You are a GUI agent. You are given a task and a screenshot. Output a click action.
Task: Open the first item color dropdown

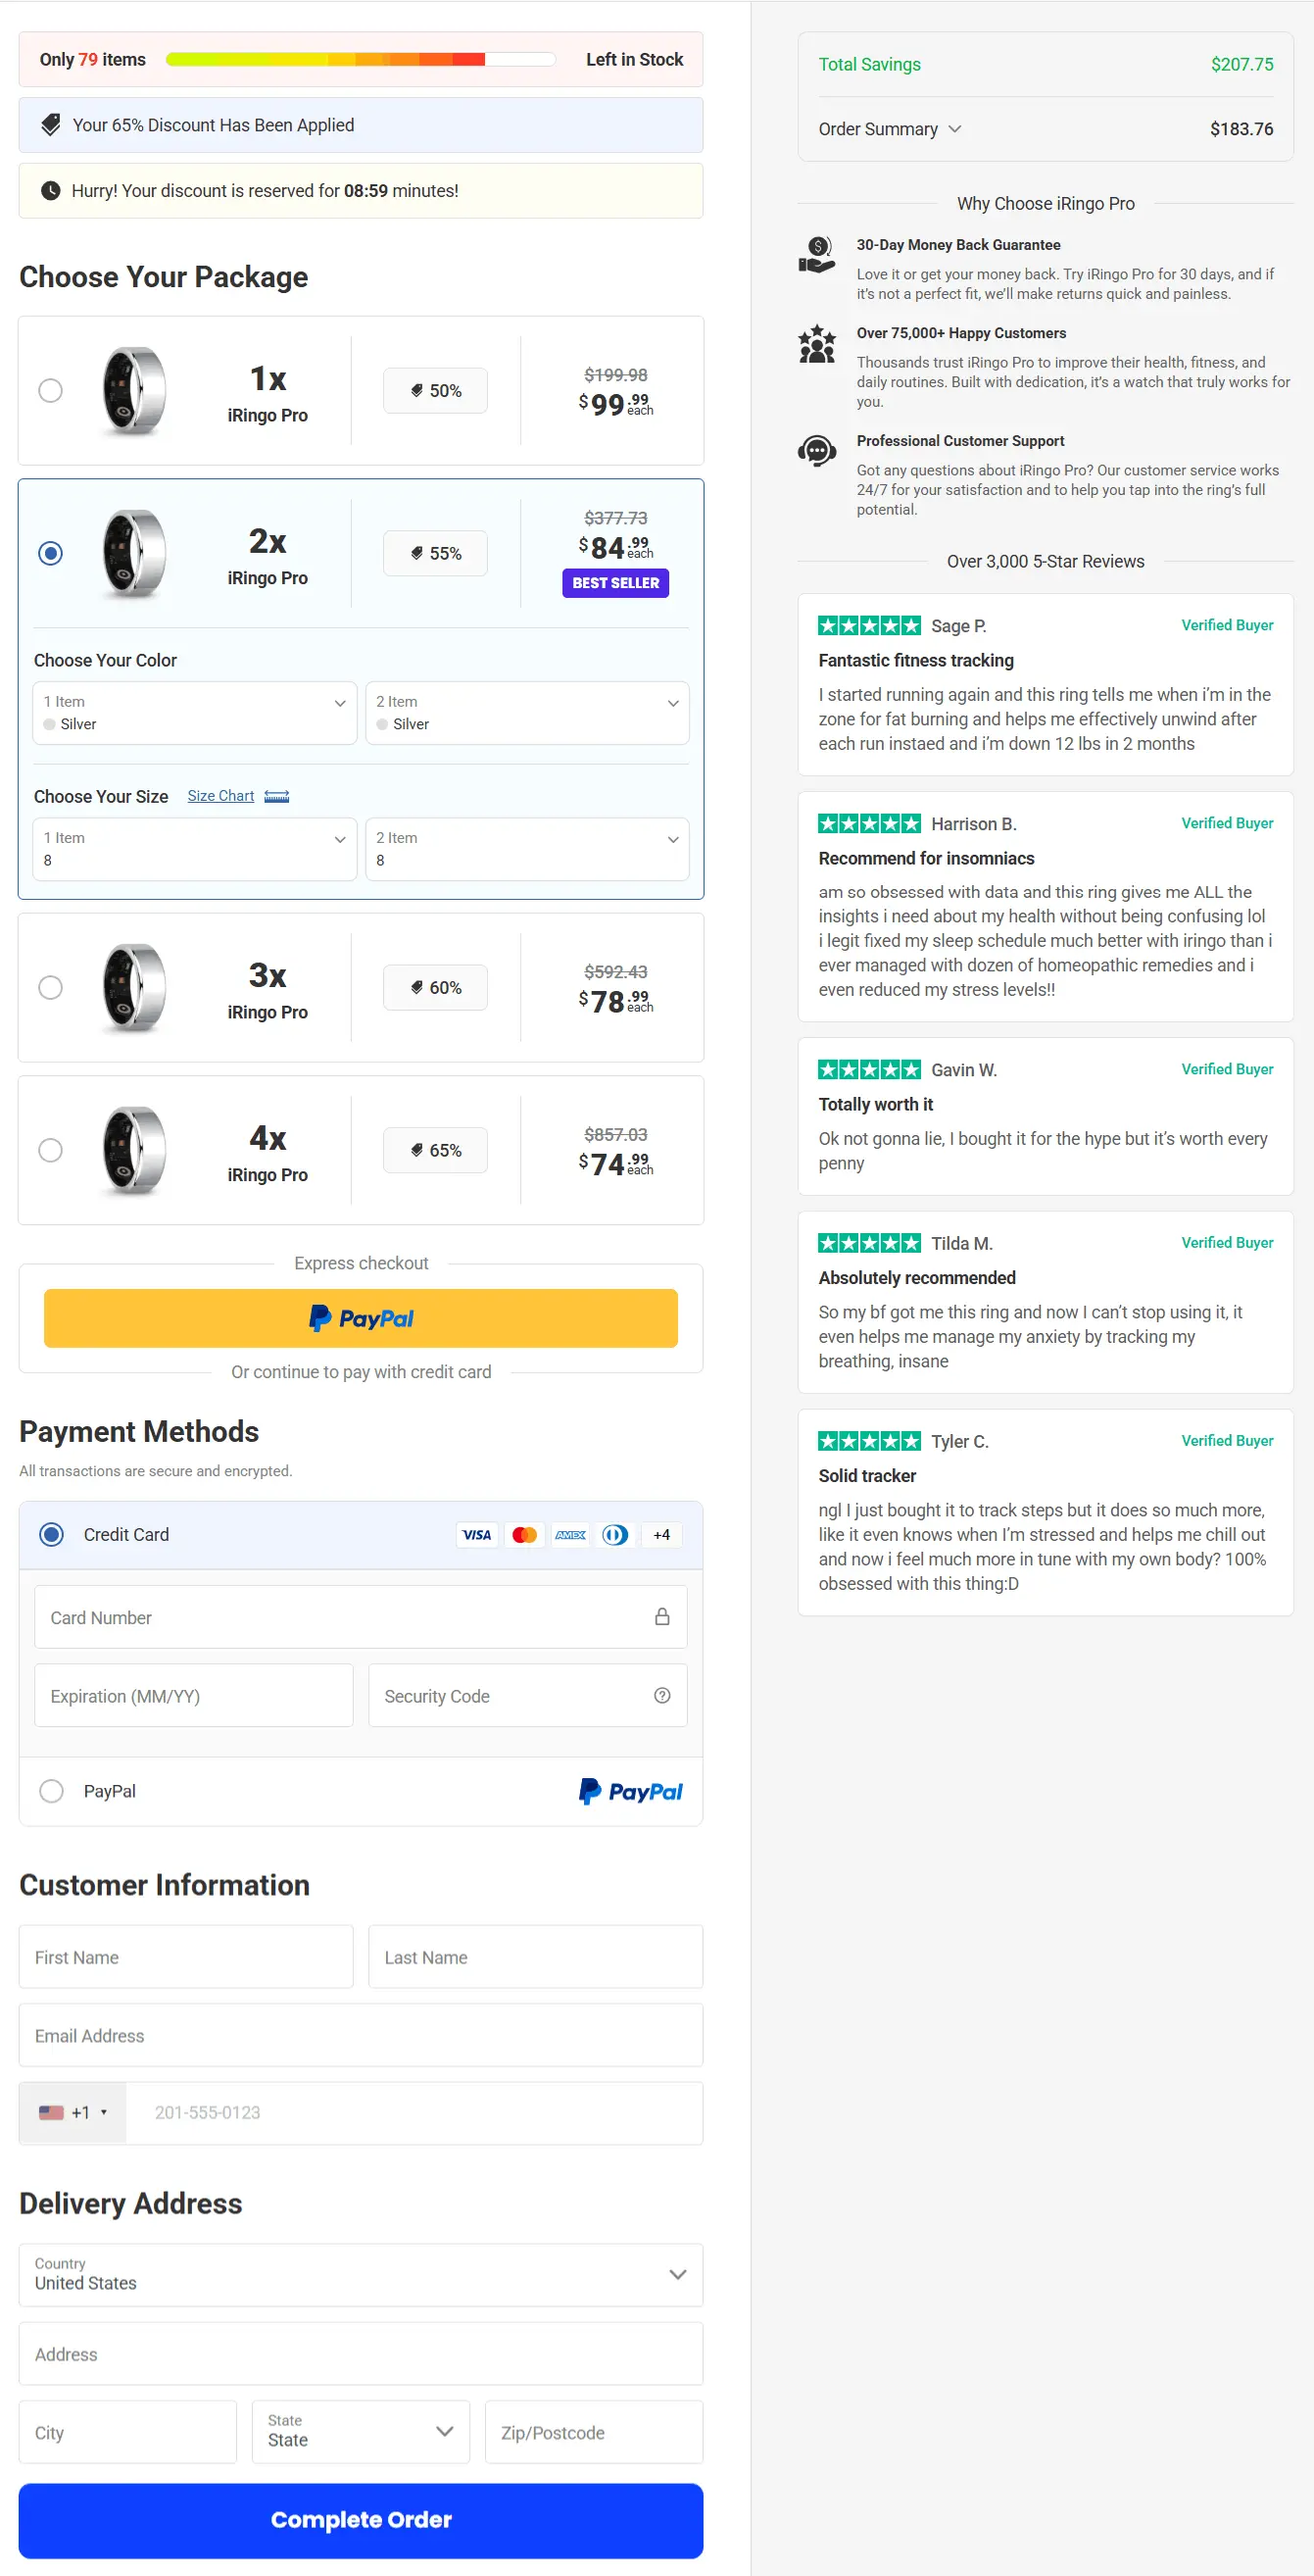coord(194,712)
